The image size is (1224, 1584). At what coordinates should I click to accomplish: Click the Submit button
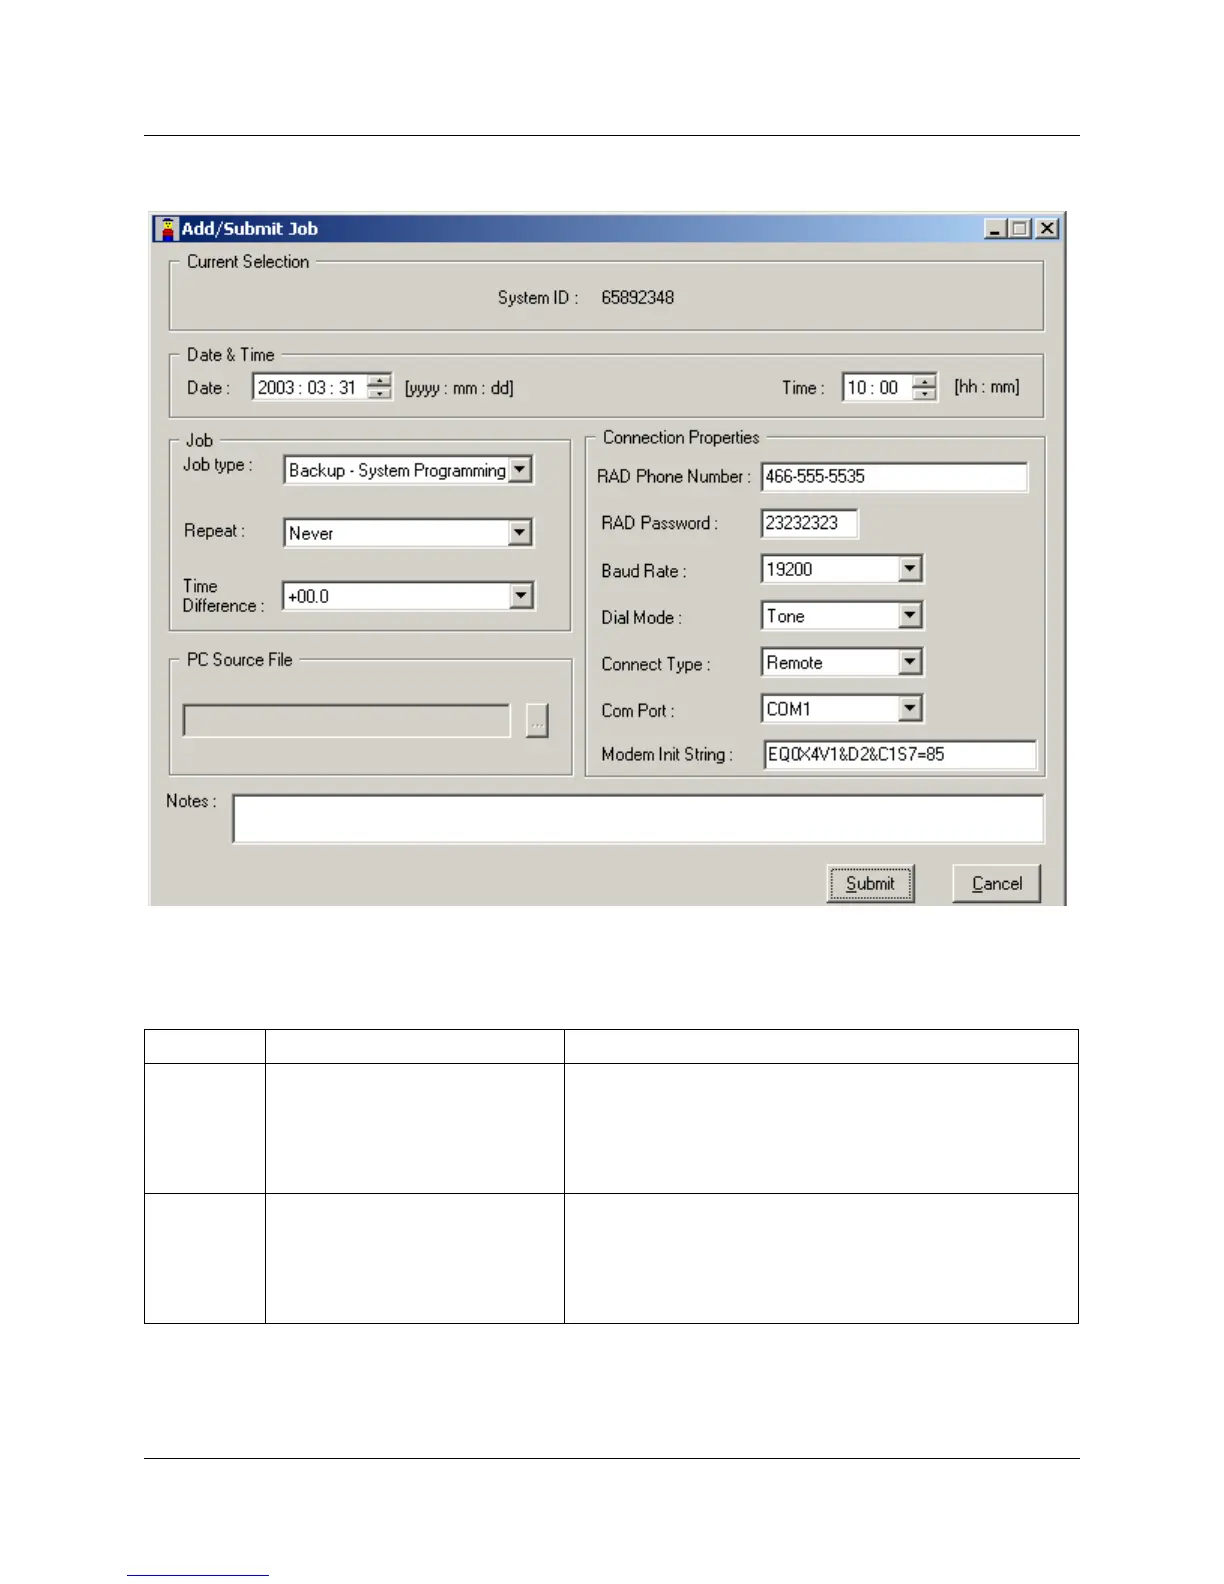coord(870,884)
